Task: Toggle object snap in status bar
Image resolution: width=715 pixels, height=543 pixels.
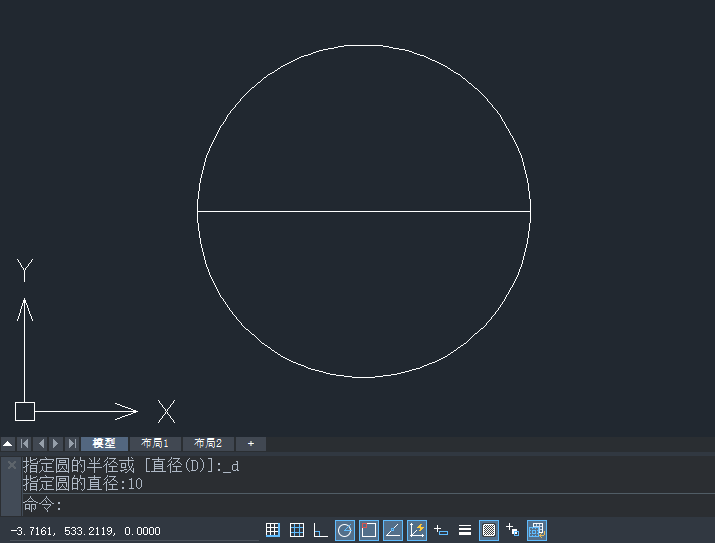Action: point(369,530)
